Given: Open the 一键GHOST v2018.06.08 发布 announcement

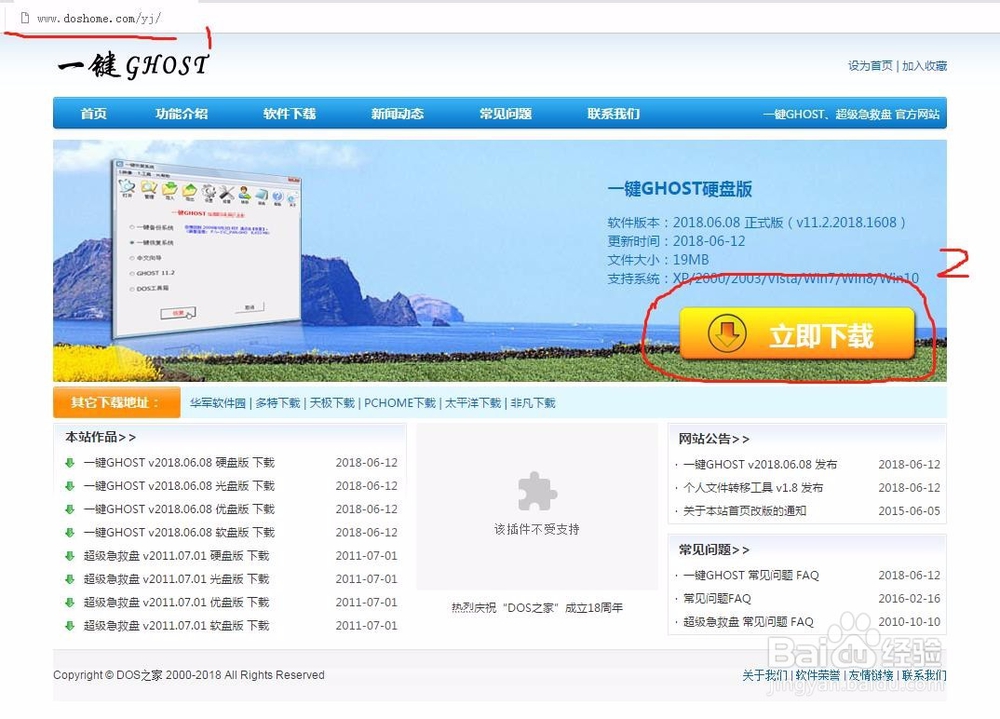Looking at the screenshot, I should pos(760,464).
